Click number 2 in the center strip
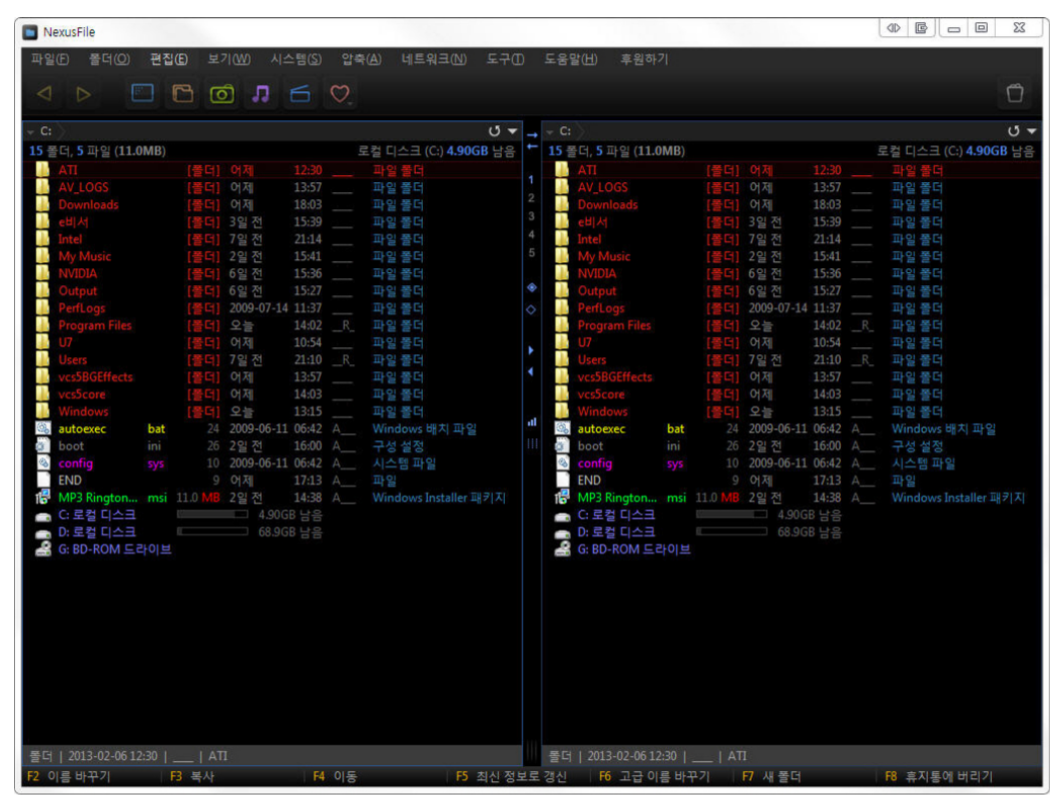The height and width of the screenshot is (804, 1054). click(x=531, y=198)
